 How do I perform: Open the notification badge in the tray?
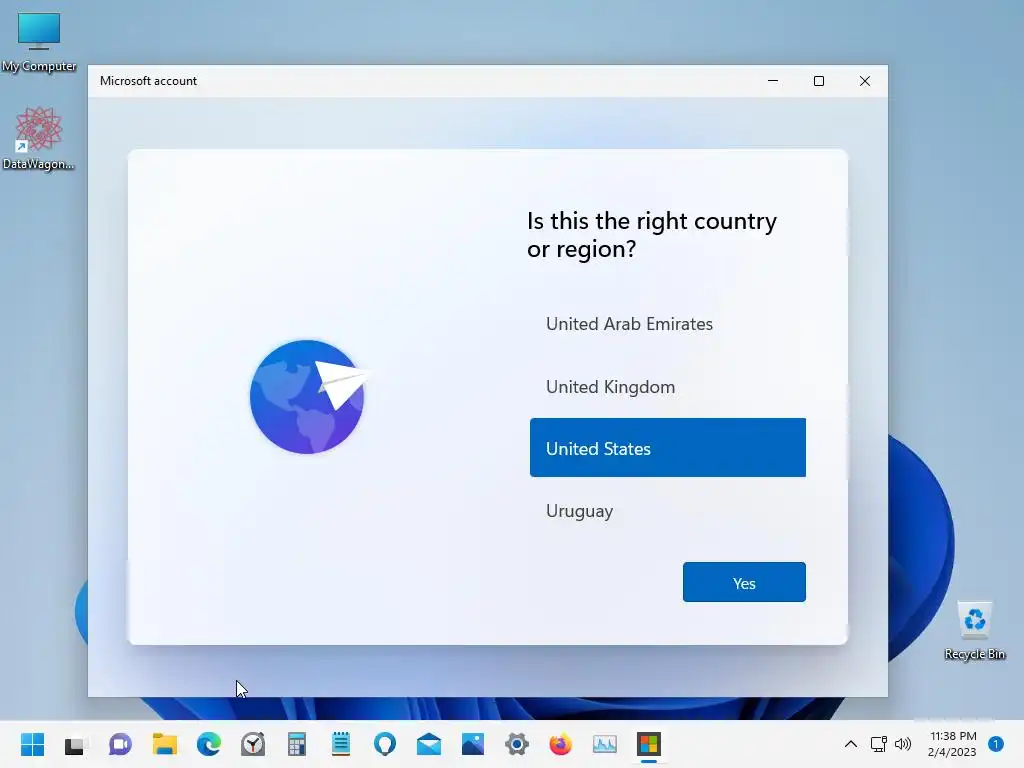pyautogui.click(x=996, y=744)
